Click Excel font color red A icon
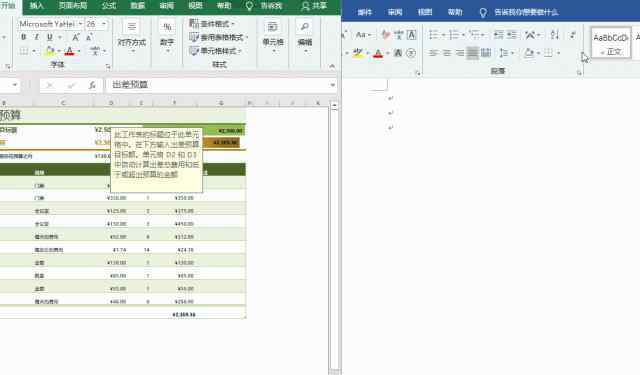 coord(69,51)
